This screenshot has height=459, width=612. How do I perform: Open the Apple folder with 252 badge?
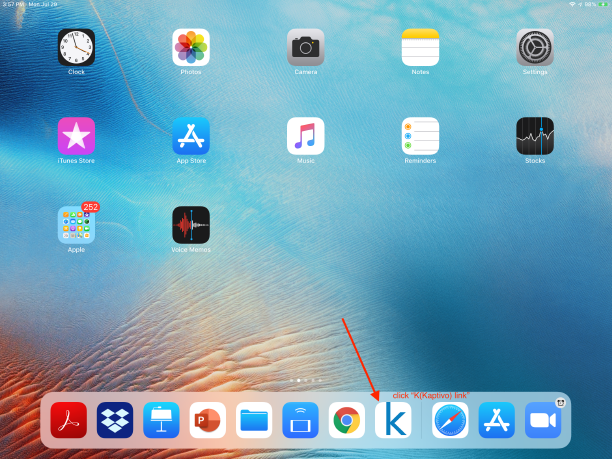pyautogui.click(x=76, y=225)
